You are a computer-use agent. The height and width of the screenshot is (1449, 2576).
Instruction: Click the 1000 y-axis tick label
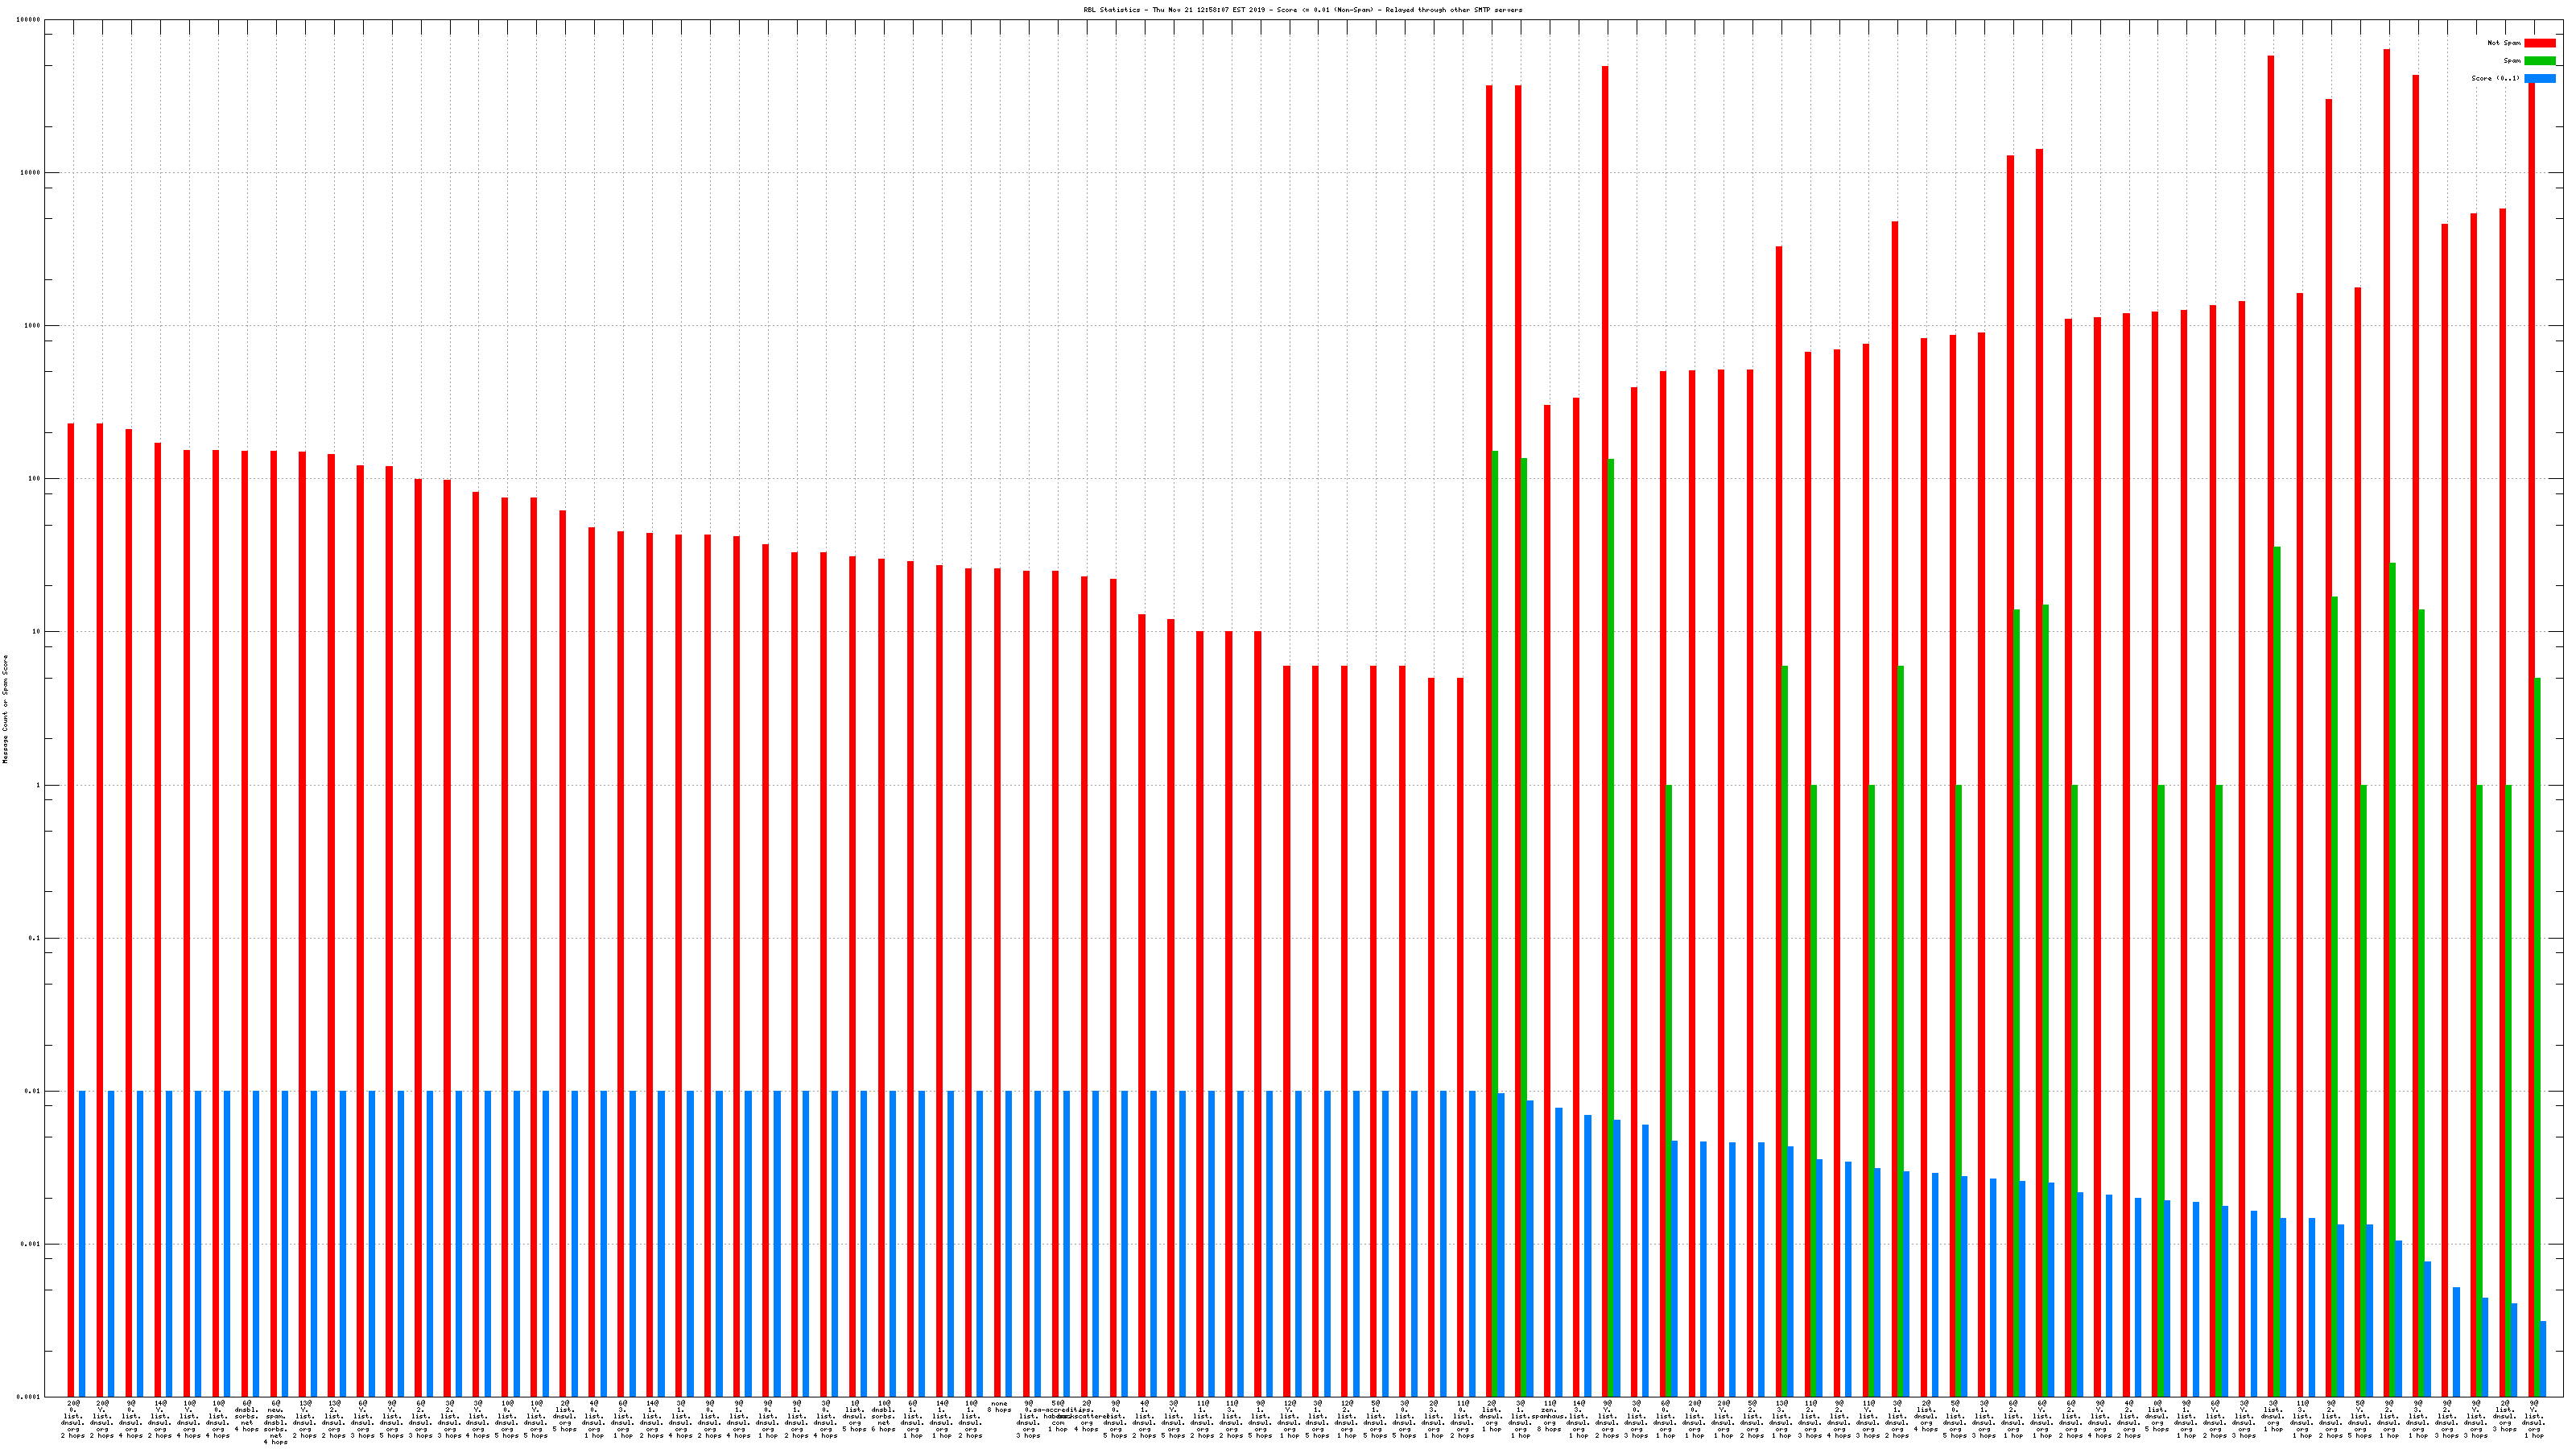(33, 326)
